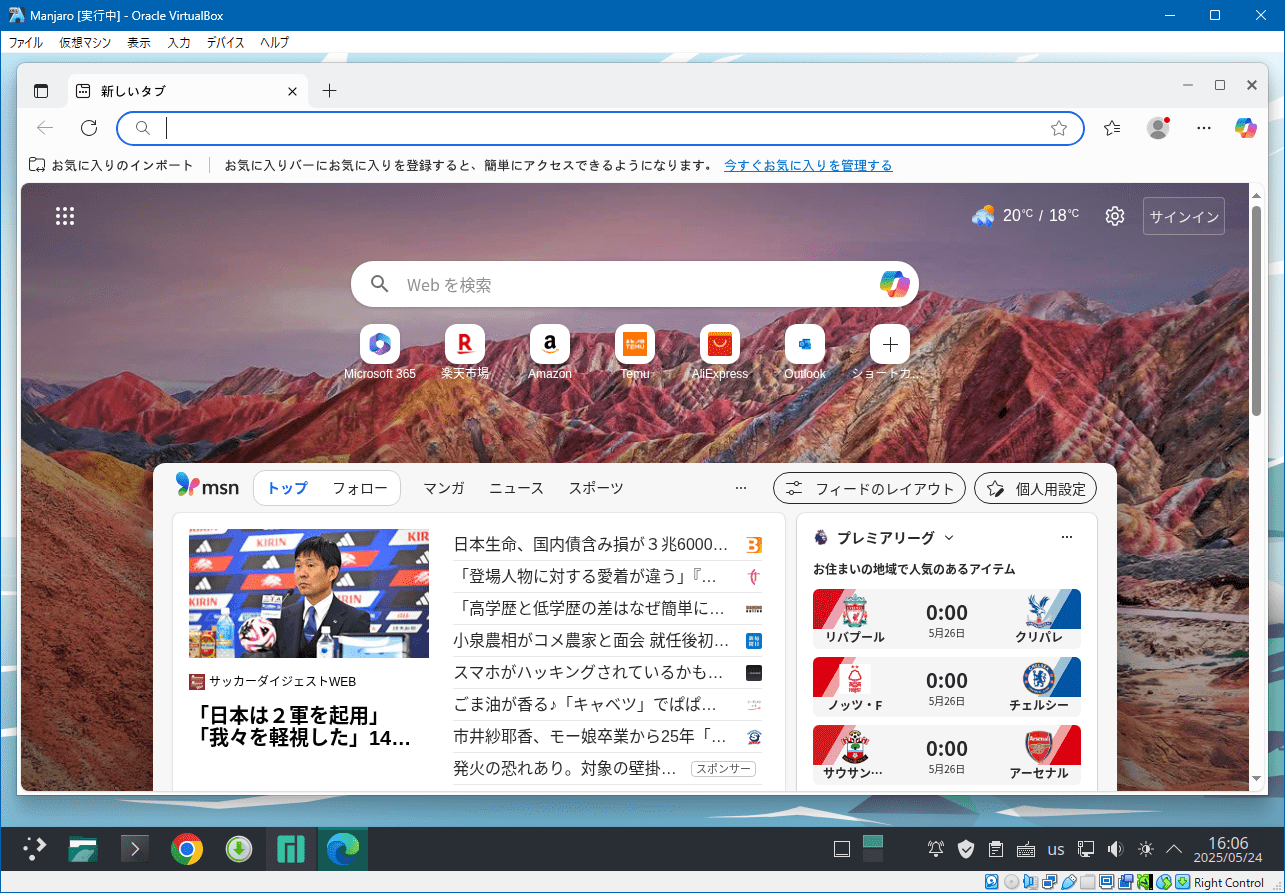
Task: Select the フォロー feed tab
Action: click(359, 488)
